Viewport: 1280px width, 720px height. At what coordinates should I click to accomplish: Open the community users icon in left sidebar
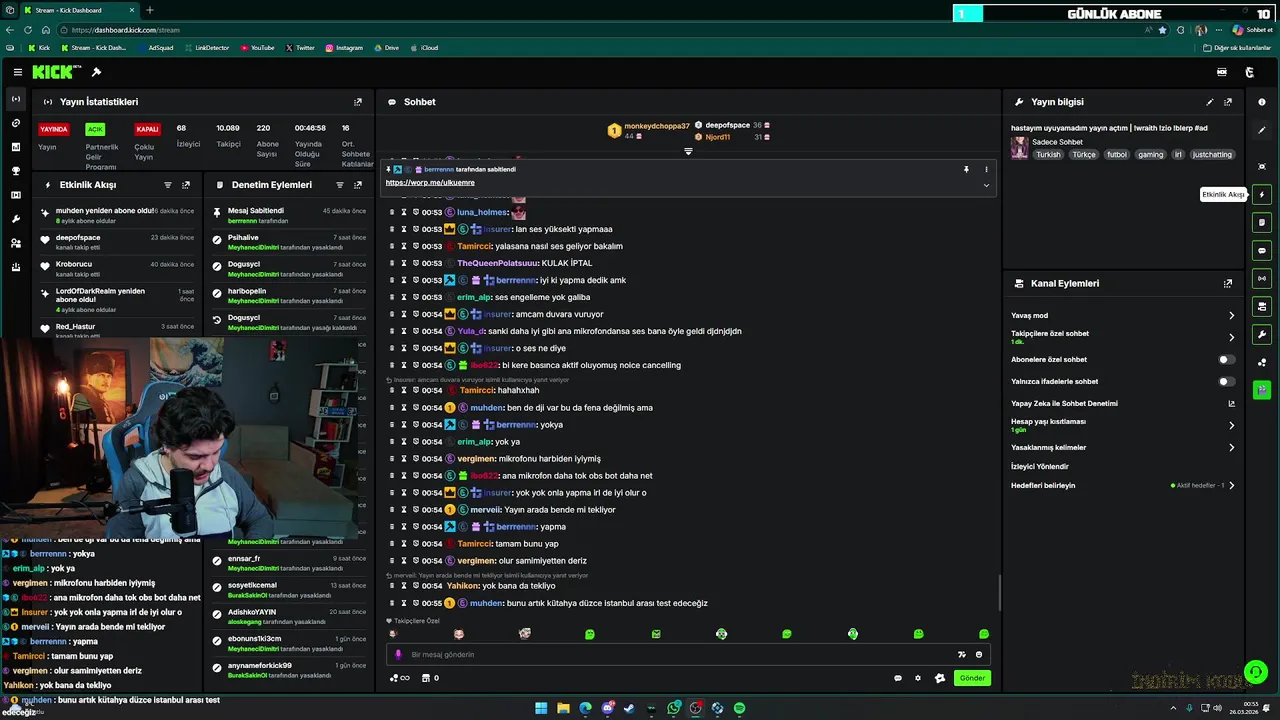click(x=15, y=243)
